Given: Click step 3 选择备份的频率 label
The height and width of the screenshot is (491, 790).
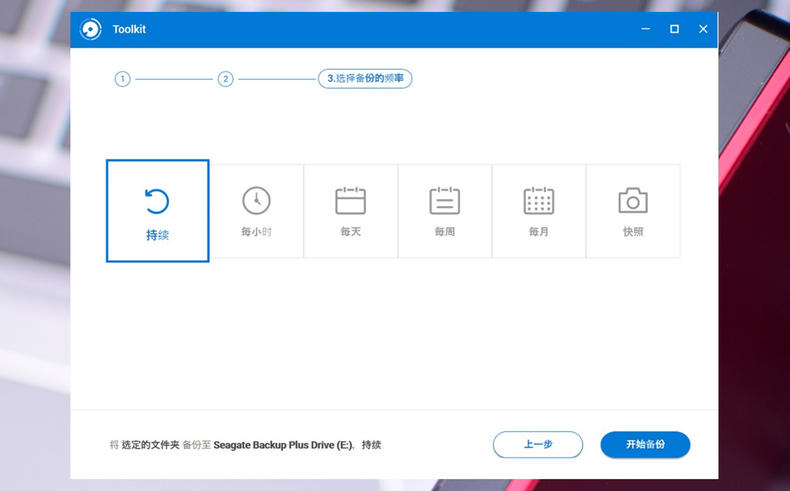Looking at the screenshot, I should point(365,79).
